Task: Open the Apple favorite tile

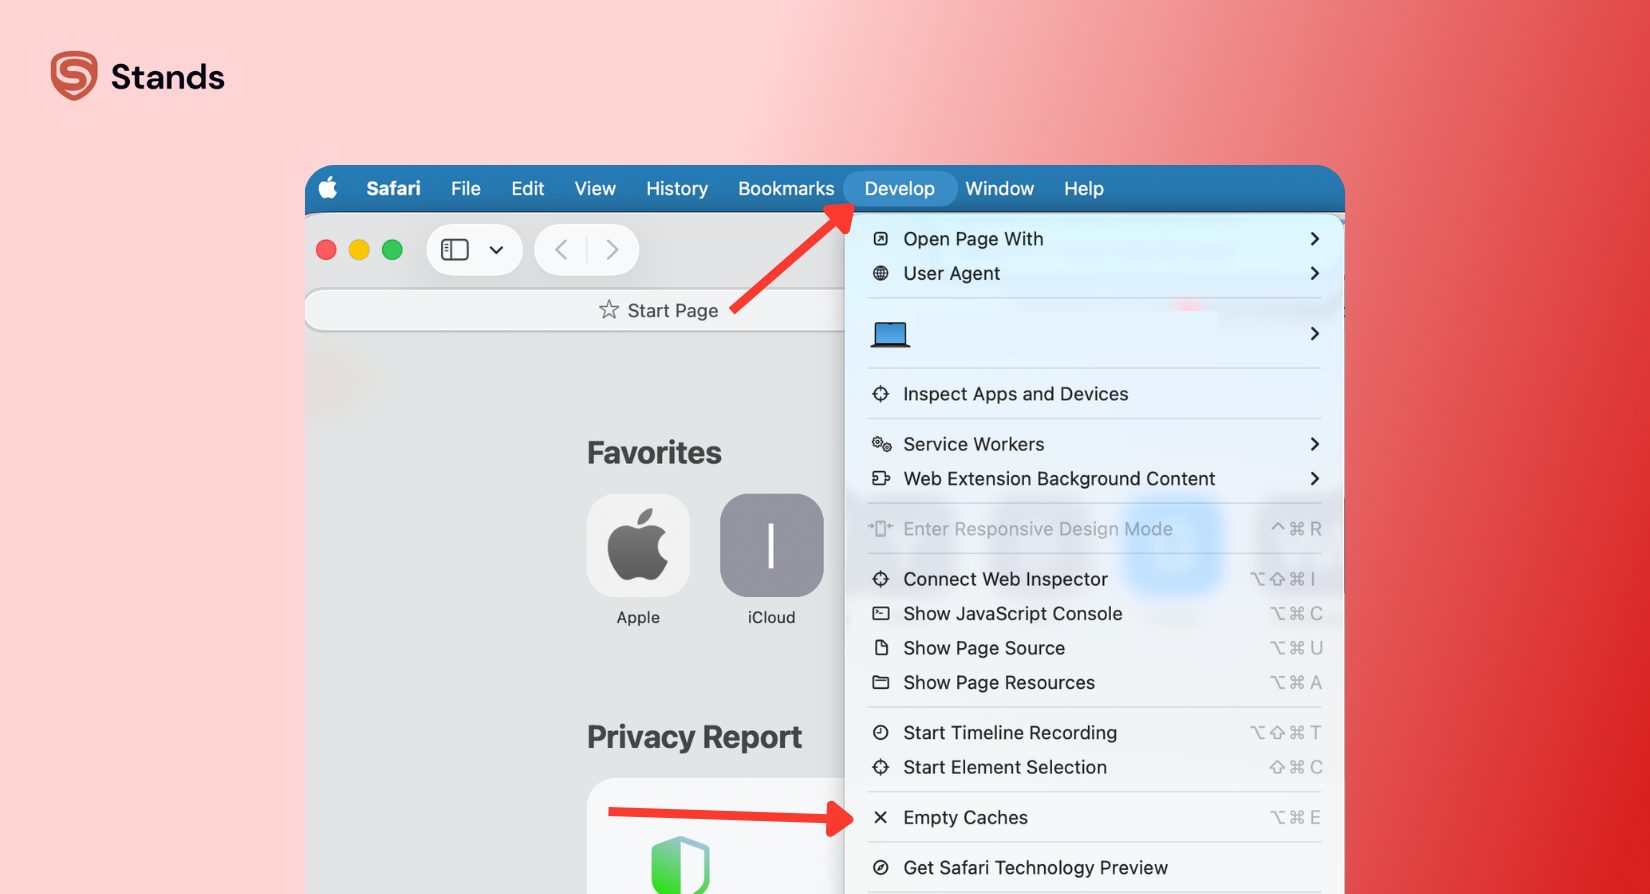Action: [x=638, y=545]
